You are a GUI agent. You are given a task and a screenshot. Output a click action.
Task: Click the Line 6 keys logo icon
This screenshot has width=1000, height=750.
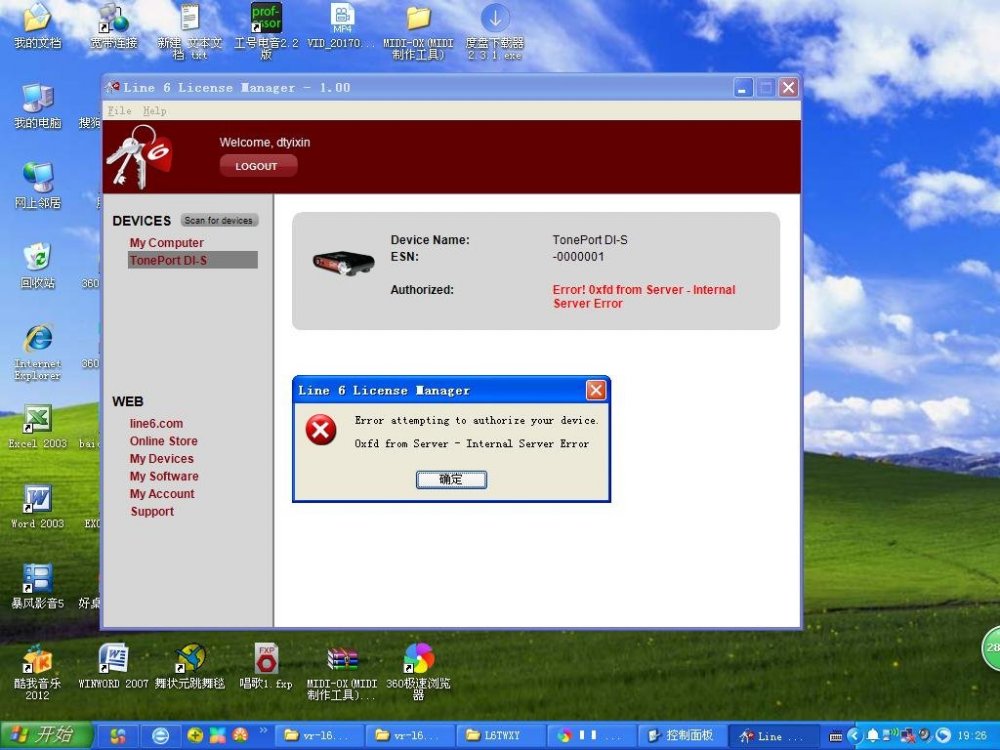(x=140, y=155)
